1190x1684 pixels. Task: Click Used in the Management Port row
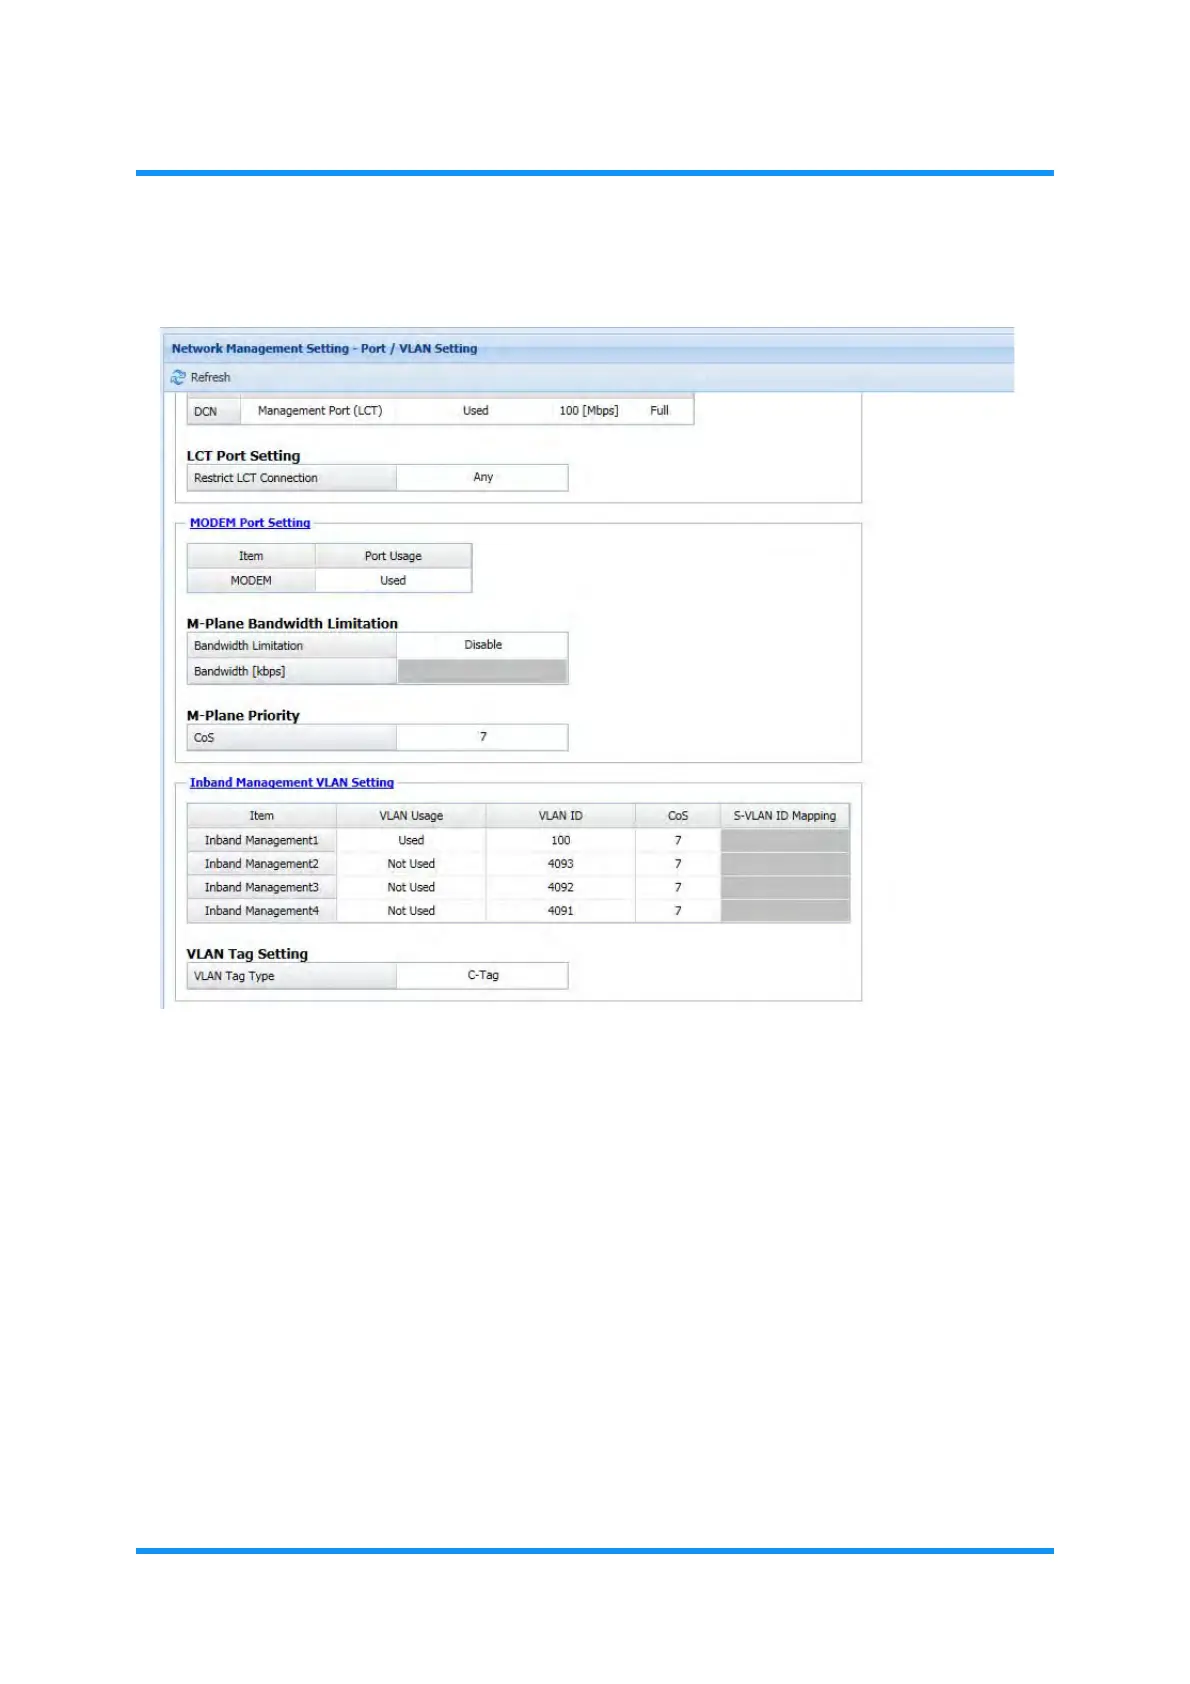[x=476, y=411]
